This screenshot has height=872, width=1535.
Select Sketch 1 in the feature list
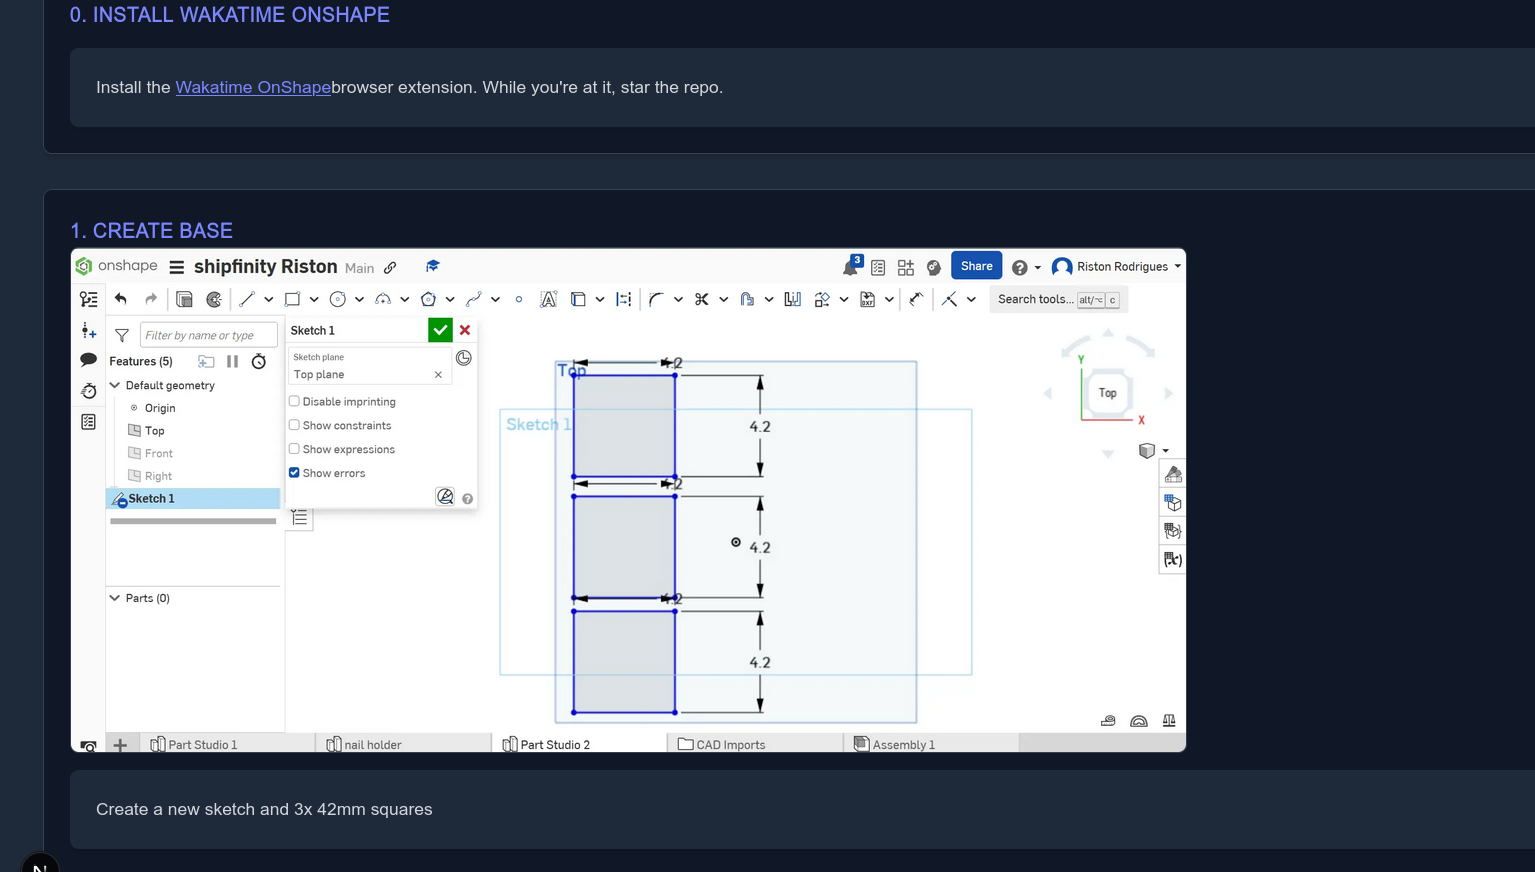pyautogui.click(x=193, y=498)
